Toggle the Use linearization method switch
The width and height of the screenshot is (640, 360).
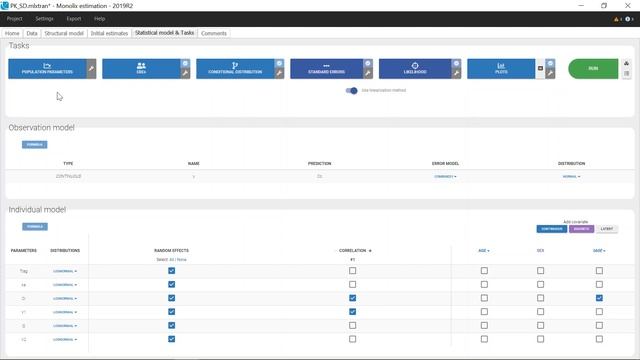pos(351,91)
